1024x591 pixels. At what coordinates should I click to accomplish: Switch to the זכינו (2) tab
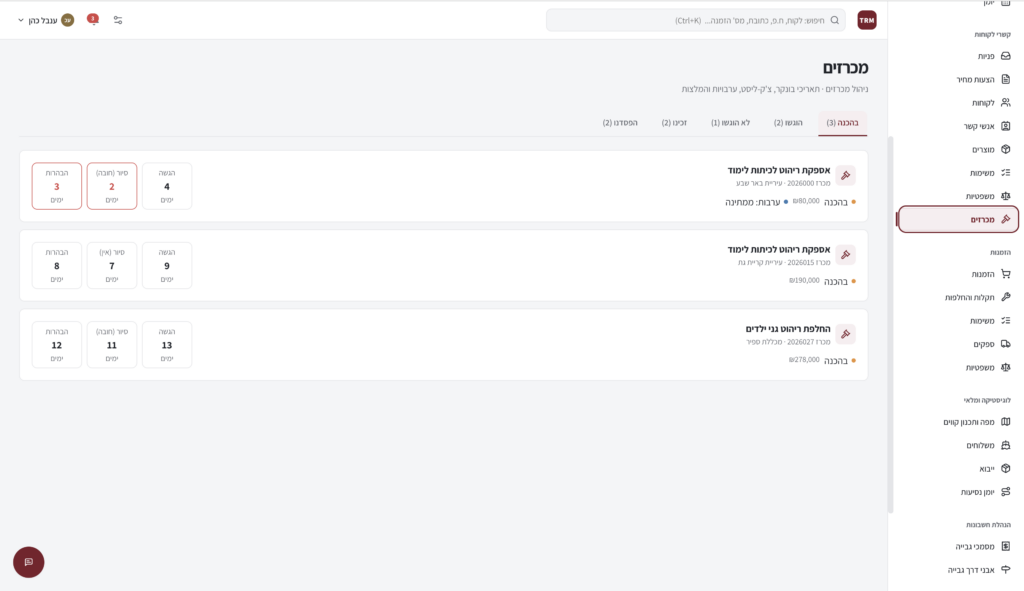(x=674, y=123)
